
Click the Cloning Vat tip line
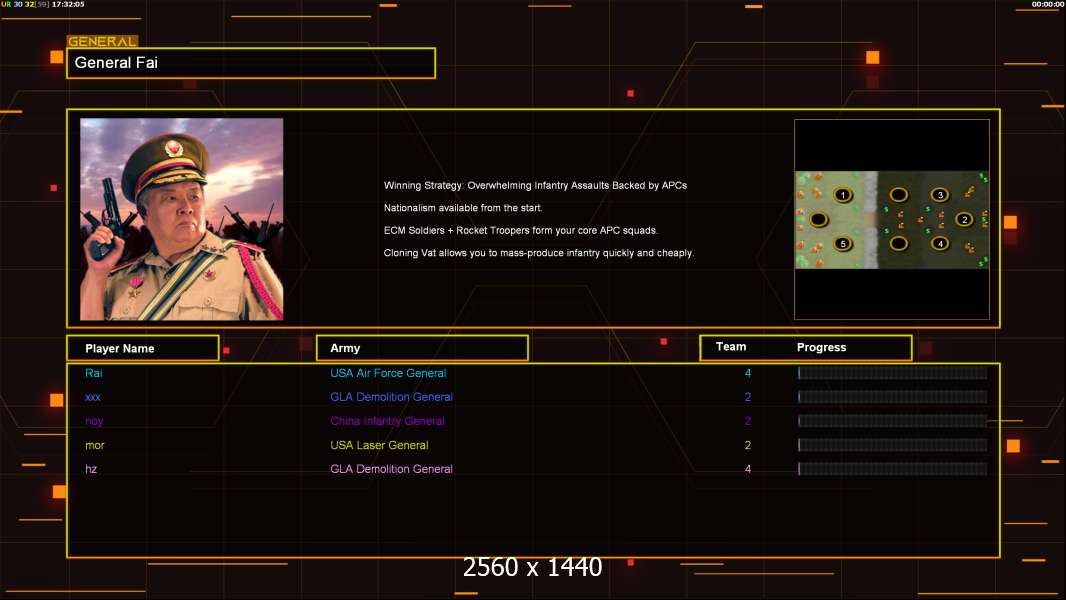click(538, 253)
